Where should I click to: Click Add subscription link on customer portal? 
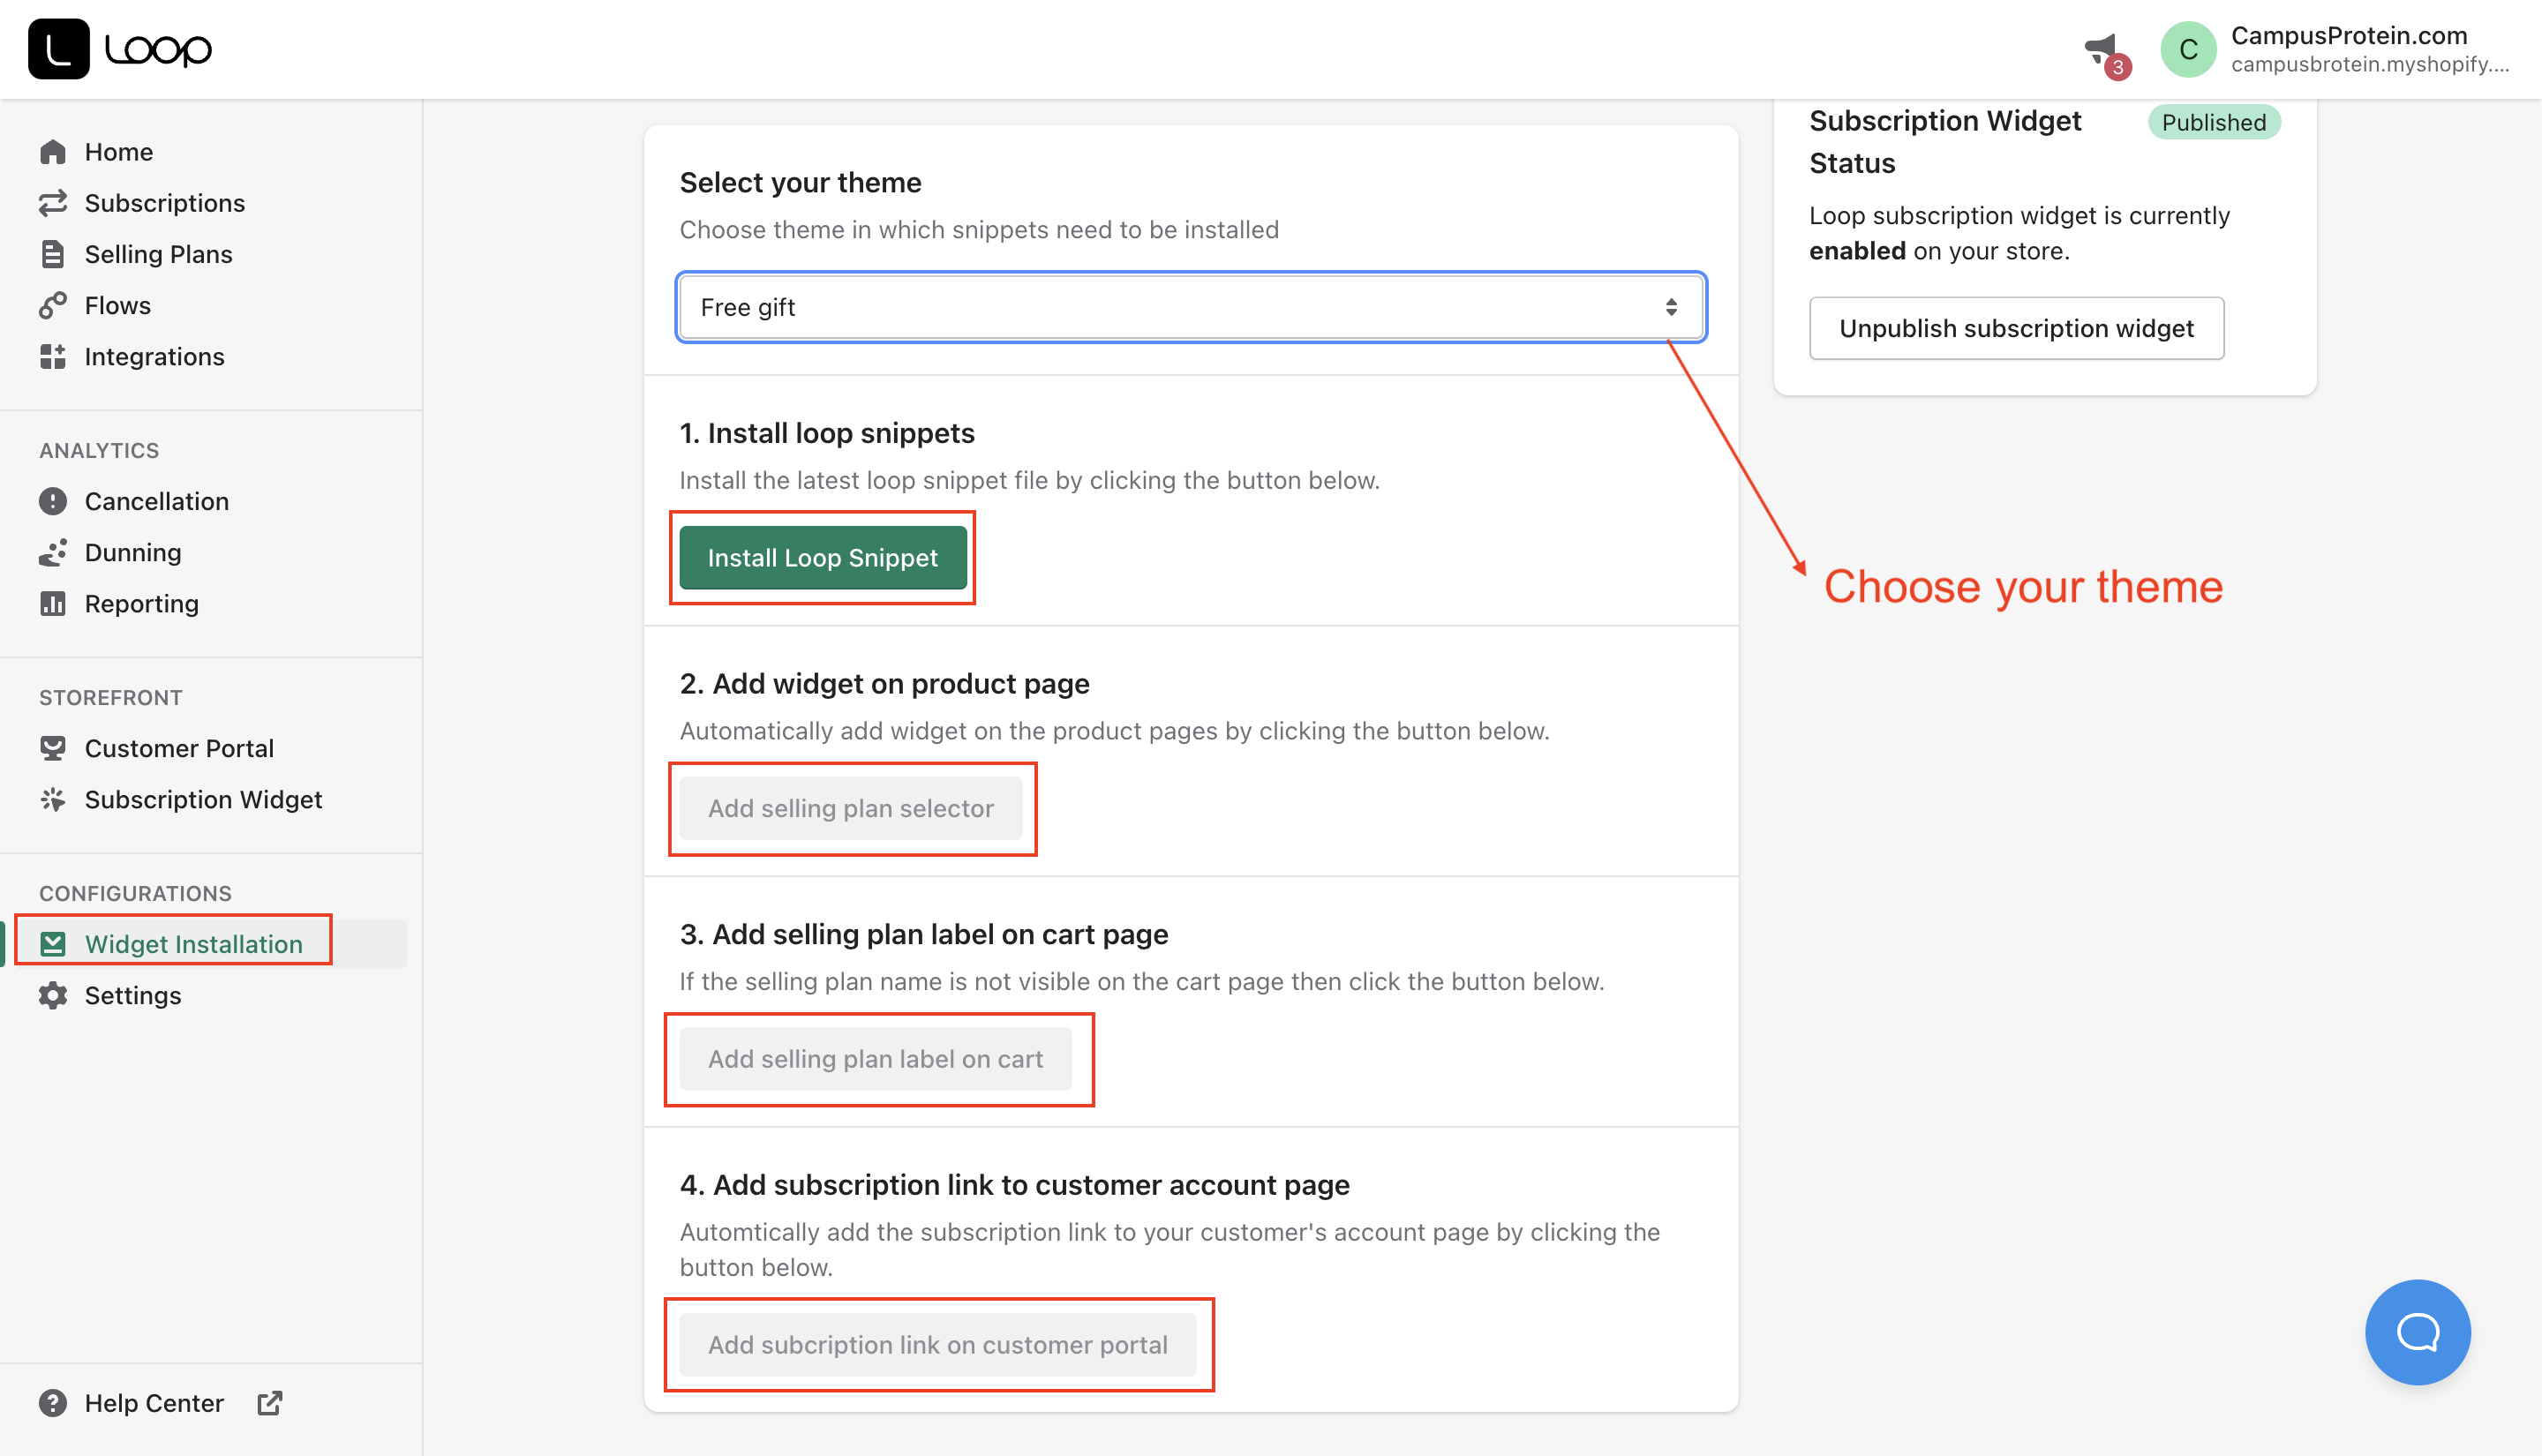pyautogui.click(x=938, y=1344)
